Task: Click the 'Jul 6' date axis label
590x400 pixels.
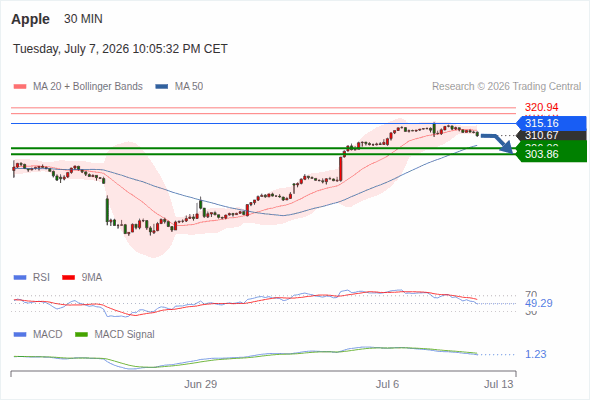Action: pos(387,384)
